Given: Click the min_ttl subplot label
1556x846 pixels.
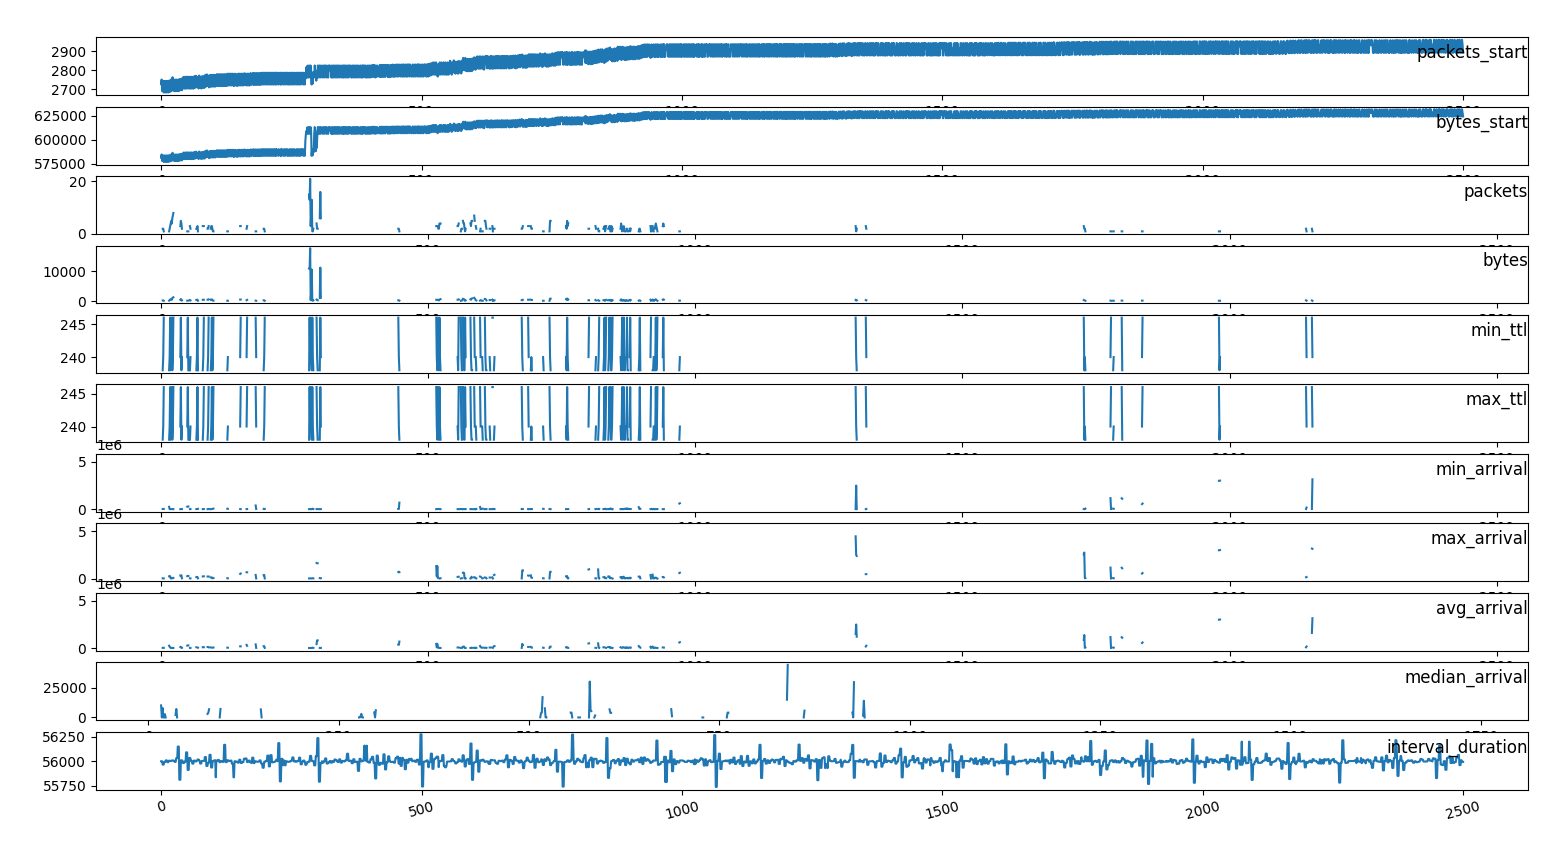Looking at the screenshot, I should 1499,330.
